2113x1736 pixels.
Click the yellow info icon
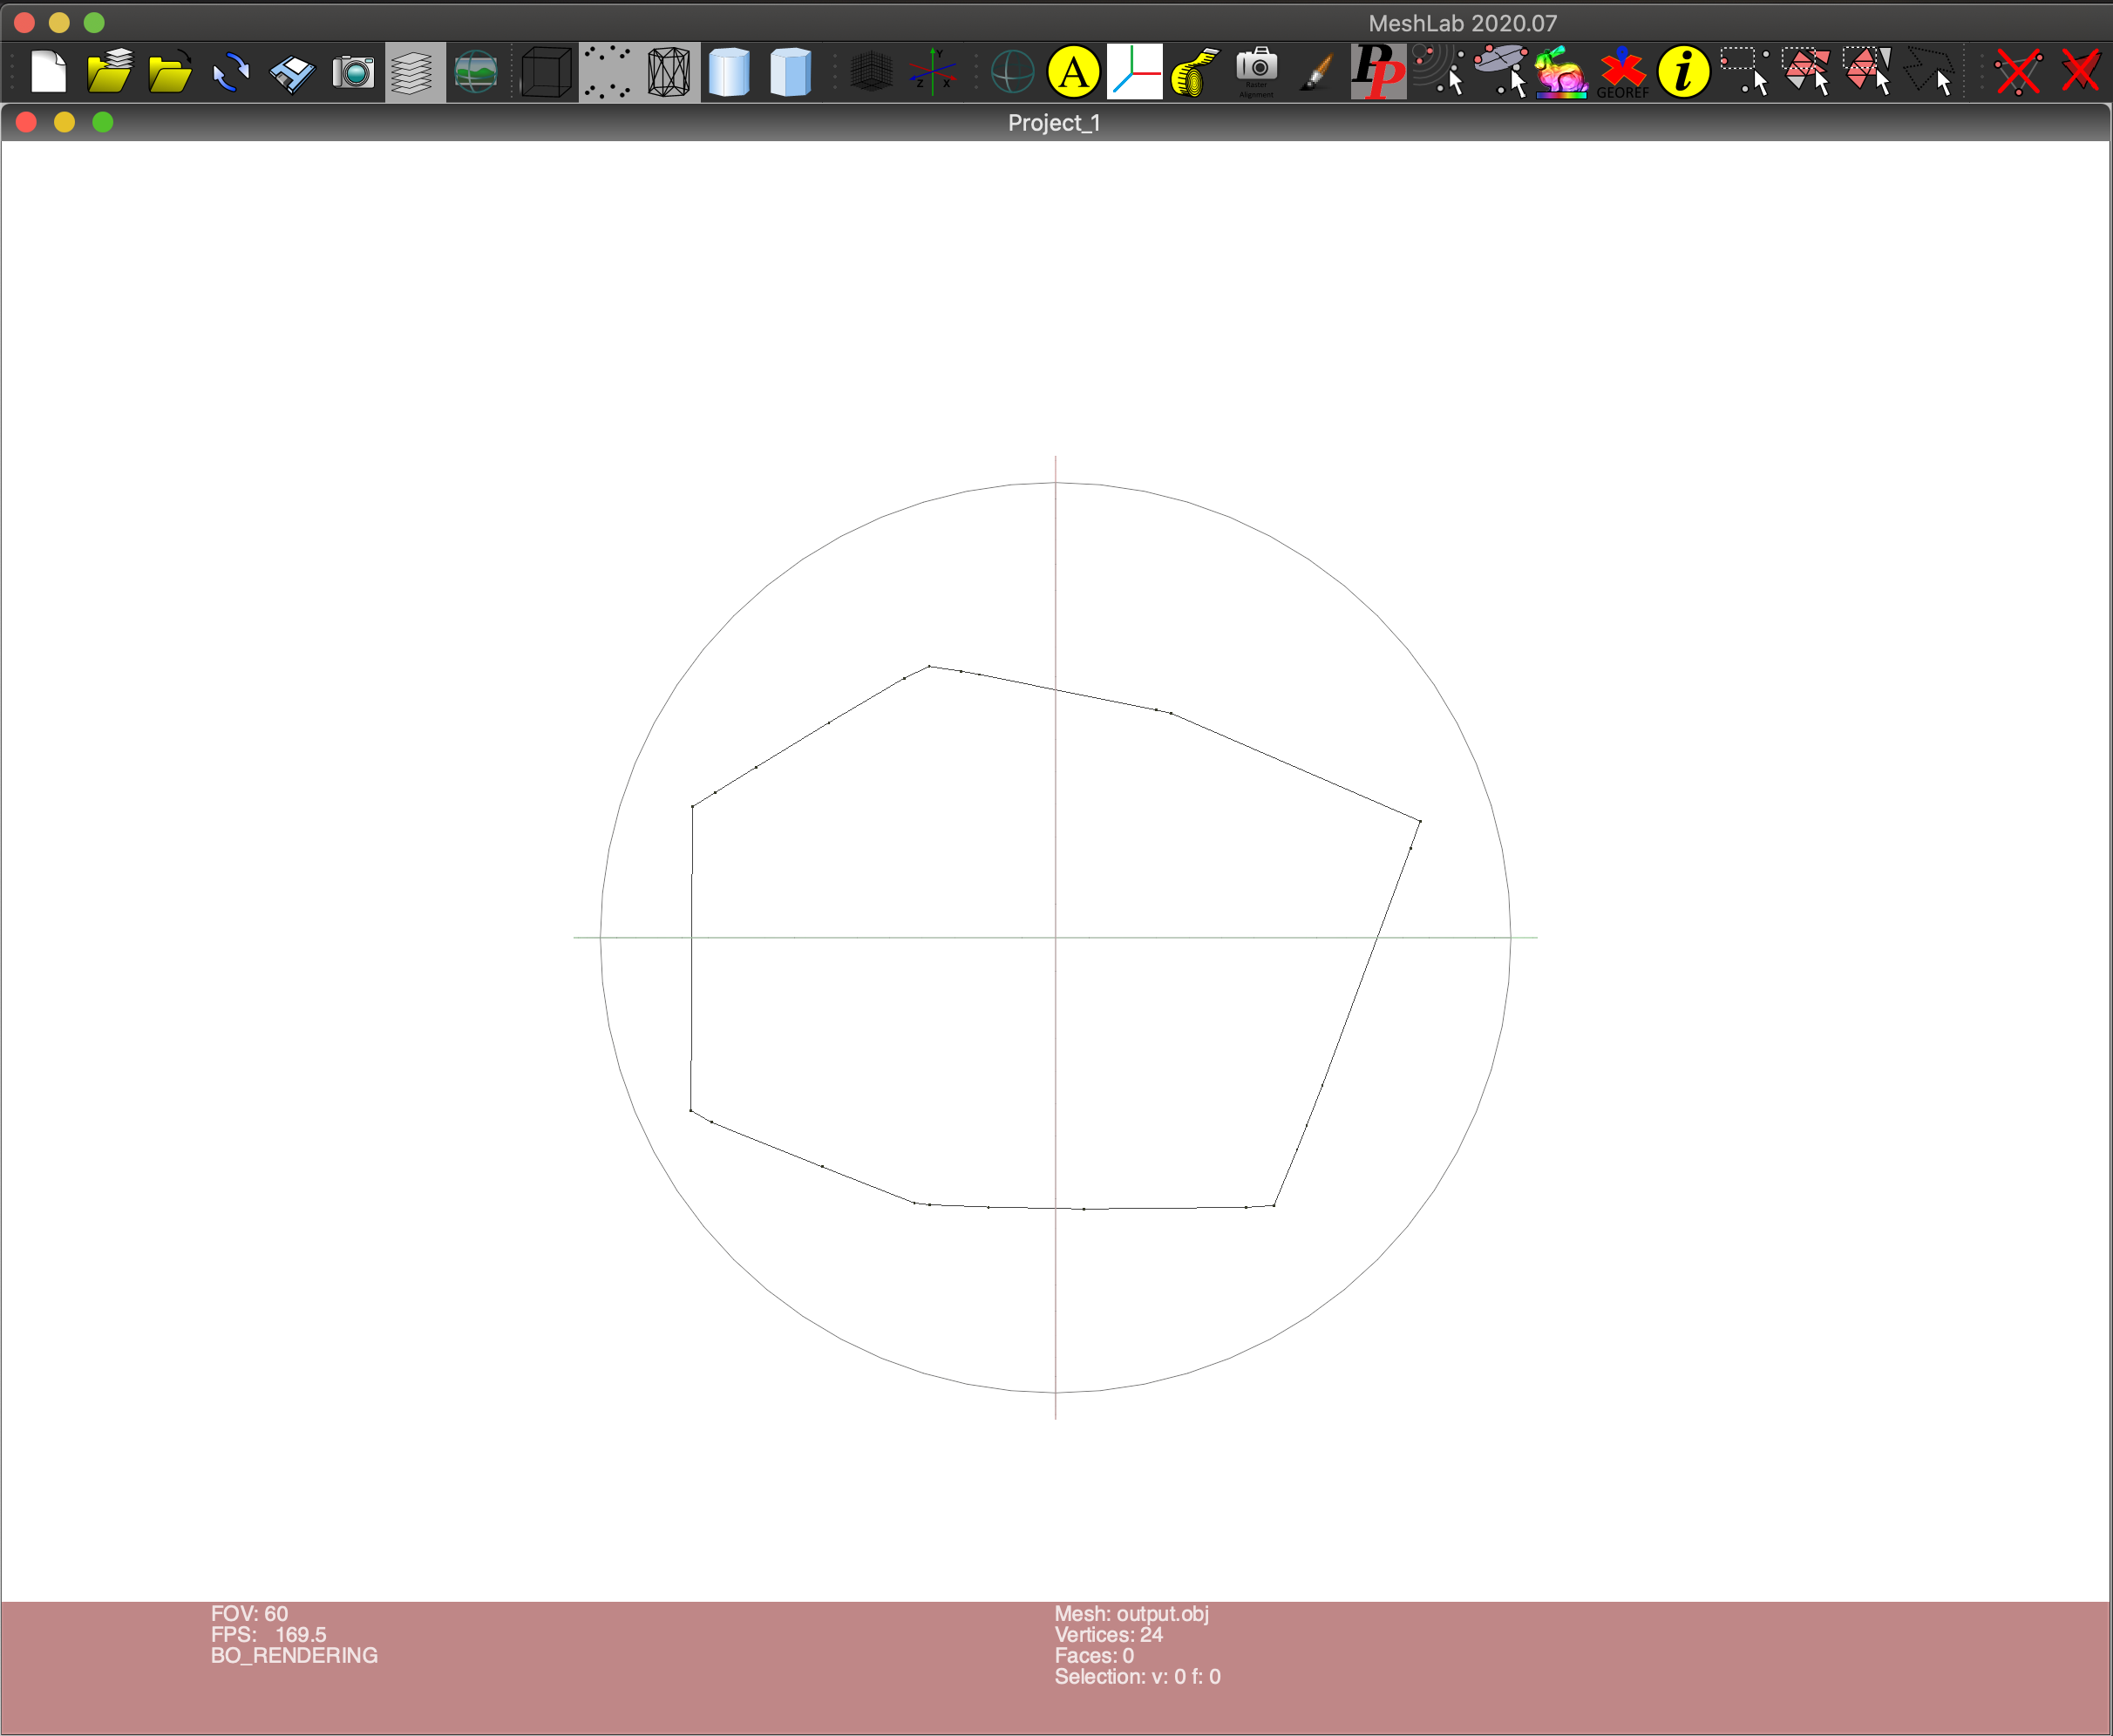pos(1683,72)
